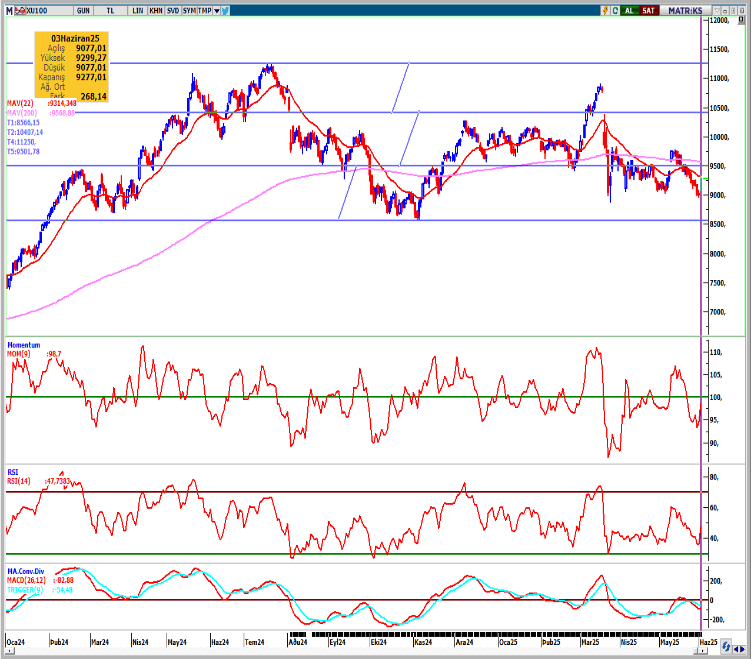Select the TRIGGER(9) indicator label
Screen dimensions: 752x659
(x=24, y=590)
